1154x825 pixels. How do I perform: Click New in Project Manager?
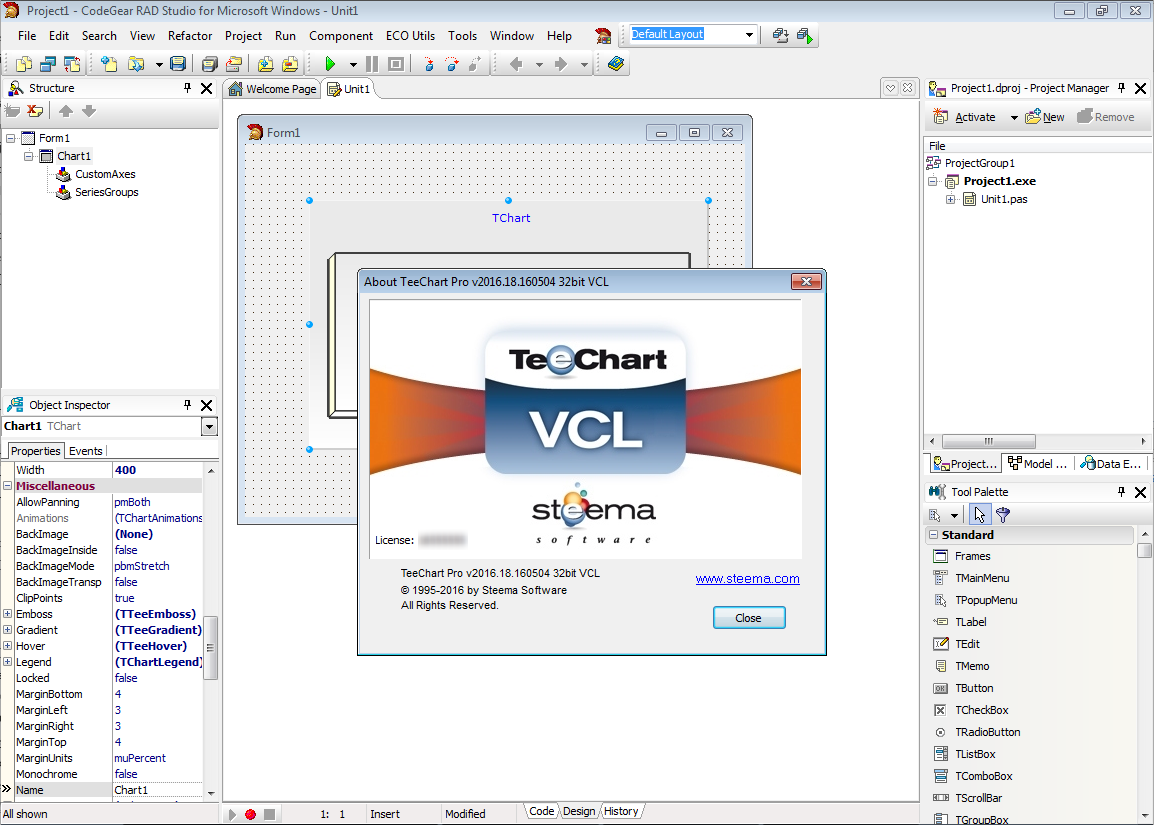(x=1044, y=117)
